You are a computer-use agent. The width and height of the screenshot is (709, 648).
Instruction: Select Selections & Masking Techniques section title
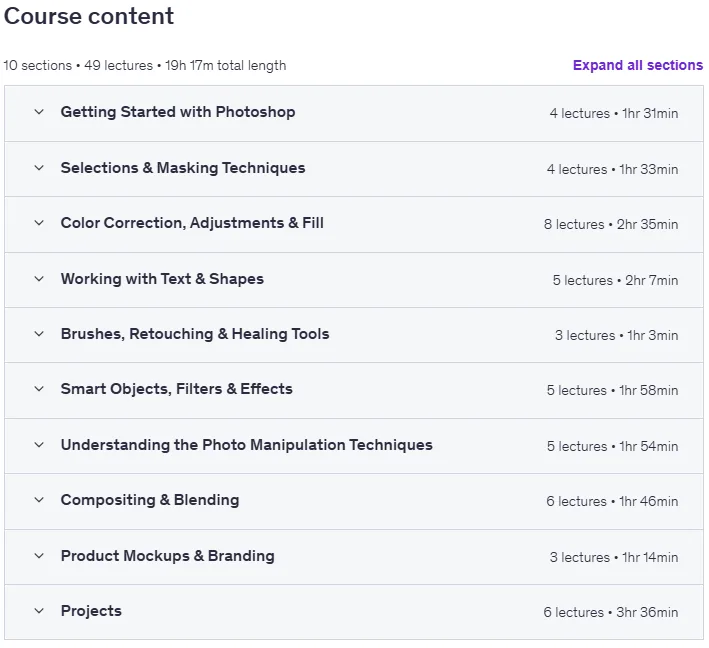[183, 168]
